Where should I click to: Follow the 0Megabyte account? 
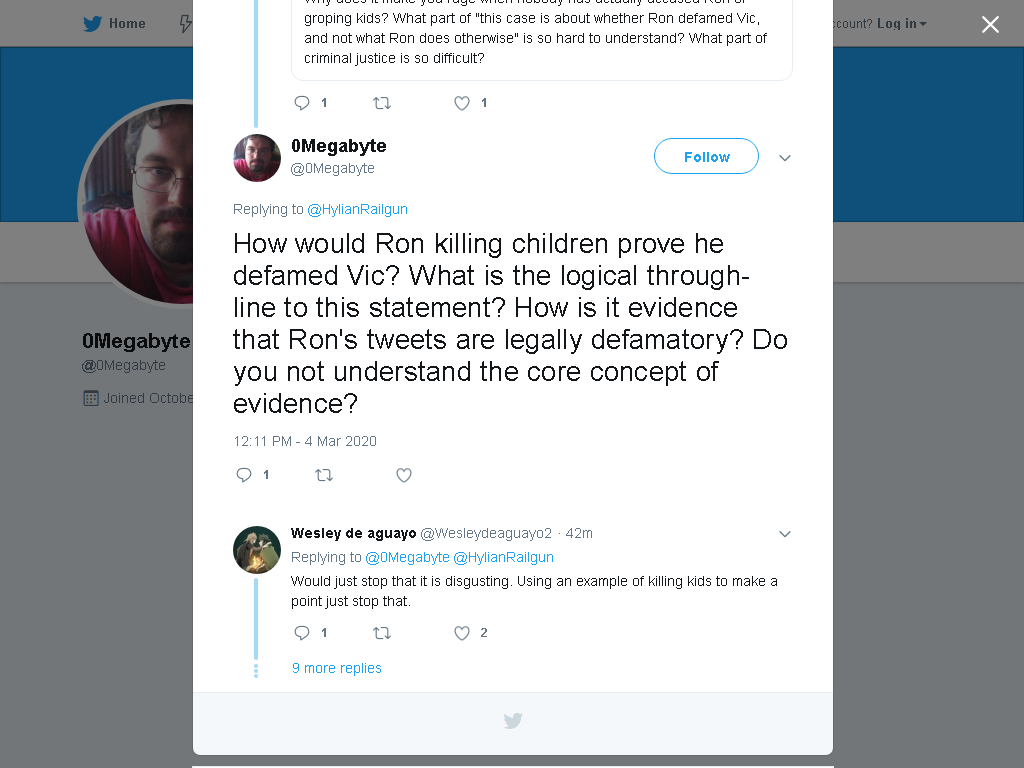coord(706,156)
